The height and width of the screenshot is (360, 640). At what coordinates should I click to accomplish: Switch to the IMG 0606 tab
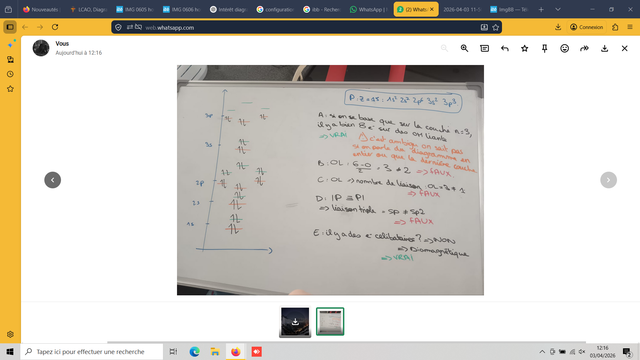[182, 9]
